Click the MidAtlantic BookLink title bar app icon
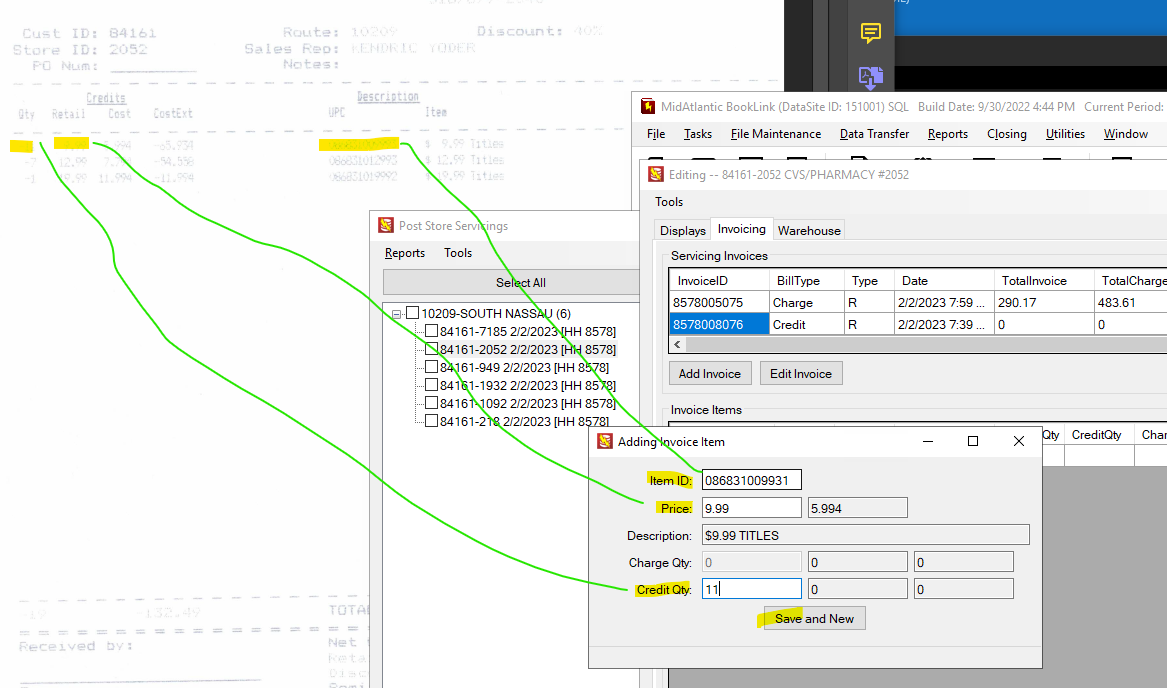This screenshot has width=1167, height=688. click(648, 106)
